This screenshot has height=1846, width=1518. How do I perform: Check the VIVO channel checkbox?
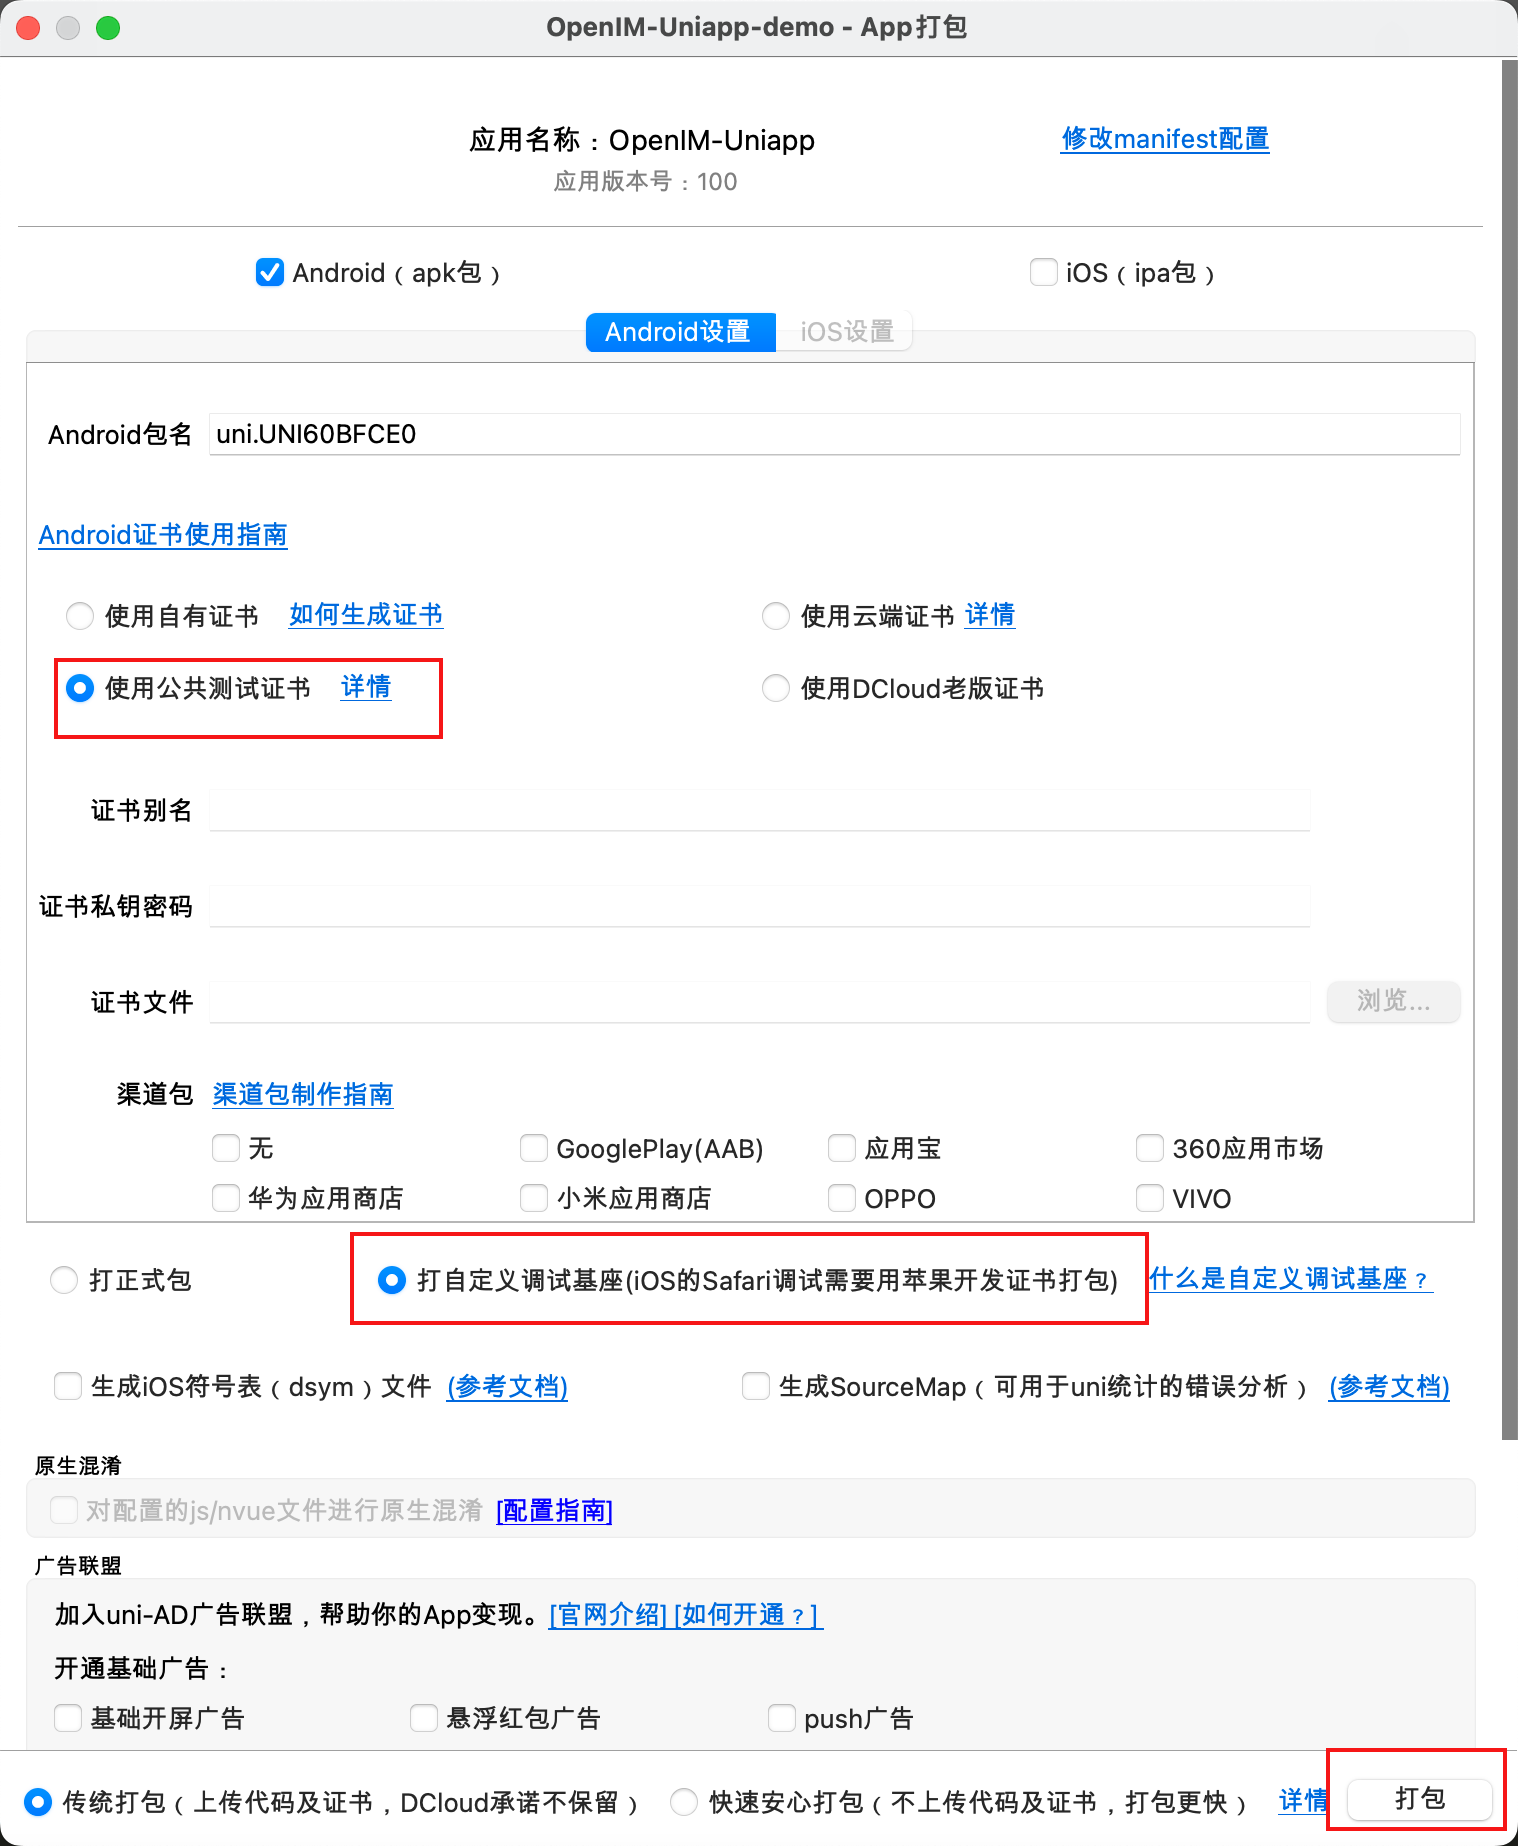(x=1150, y=1198)
